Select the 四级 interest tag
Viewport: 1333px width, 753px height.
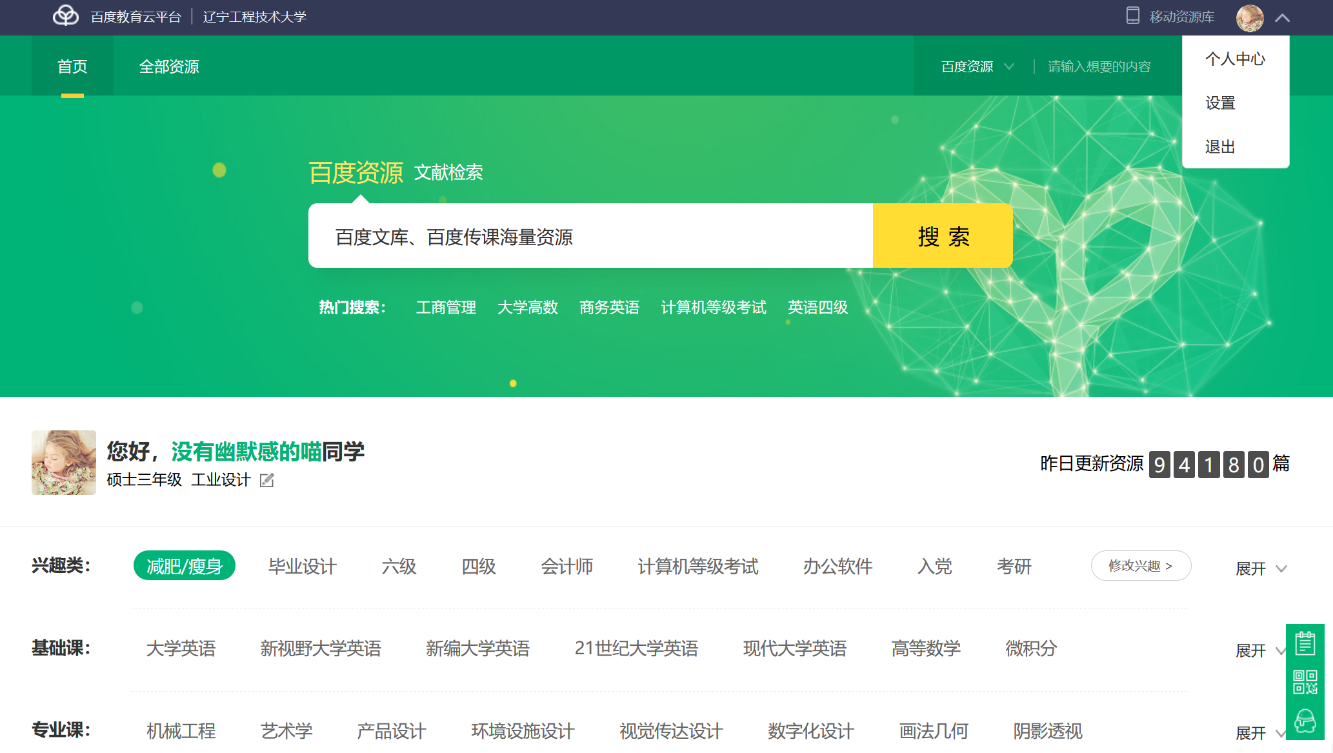point(479,567)
